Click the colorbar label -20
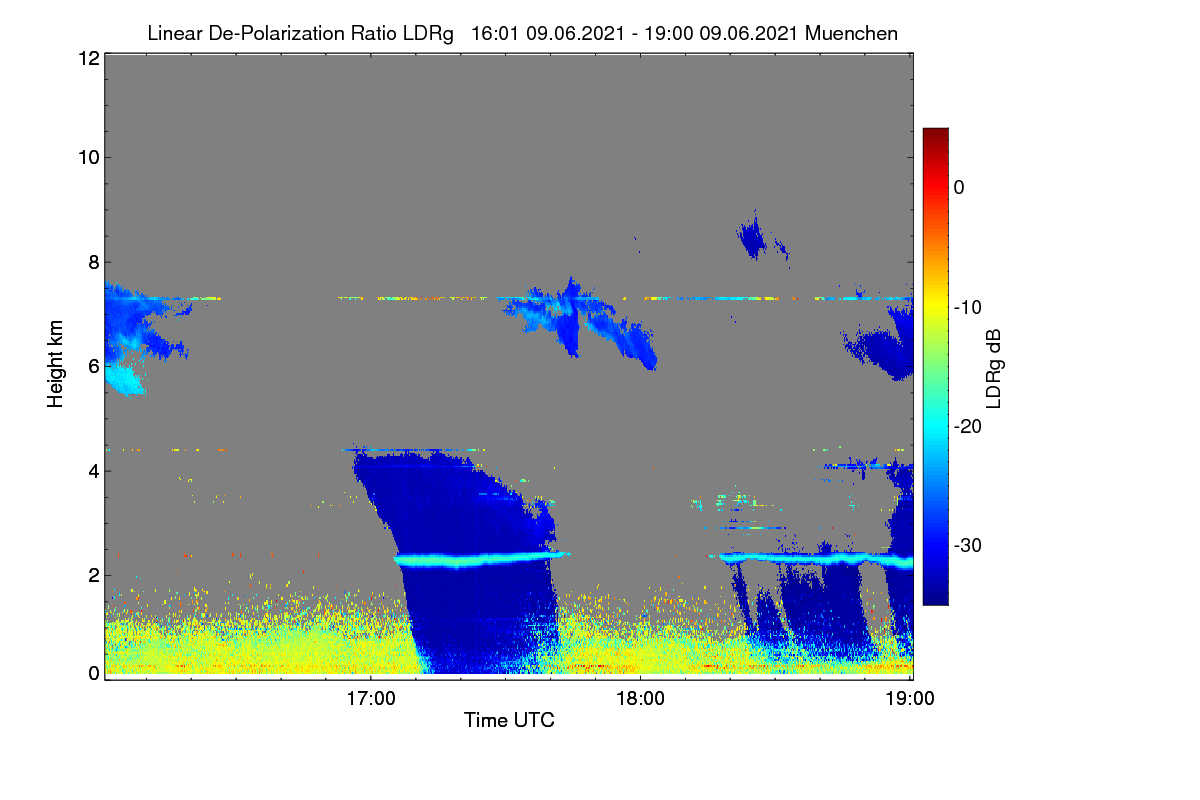This screenshot has height=800, width=1200. coord(968,426)
